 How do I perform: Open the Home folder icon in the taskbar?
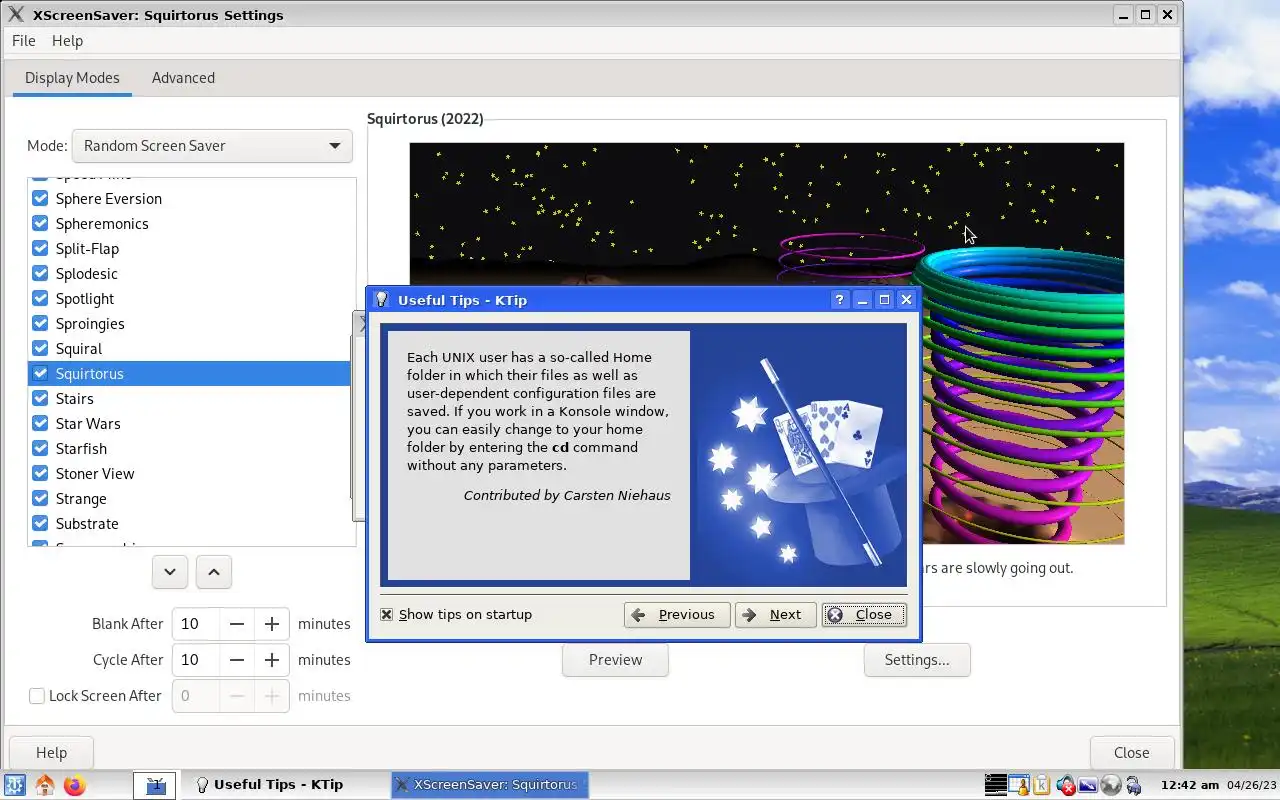45,785
